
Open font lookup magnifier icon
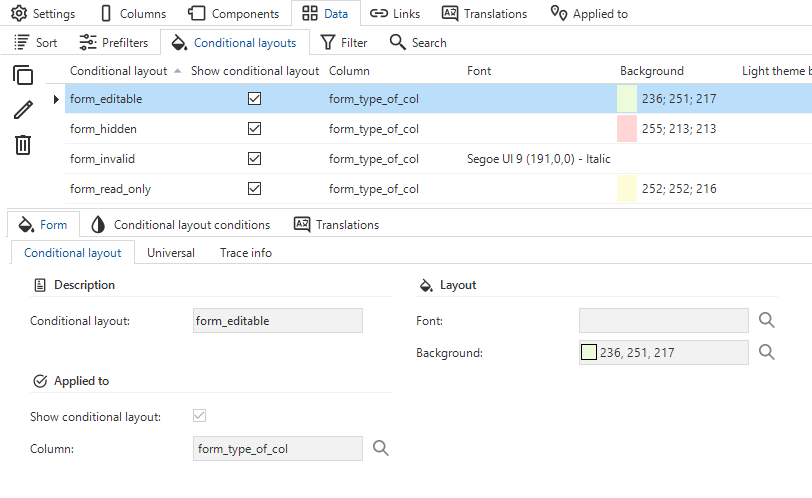(x=767, y=320)
